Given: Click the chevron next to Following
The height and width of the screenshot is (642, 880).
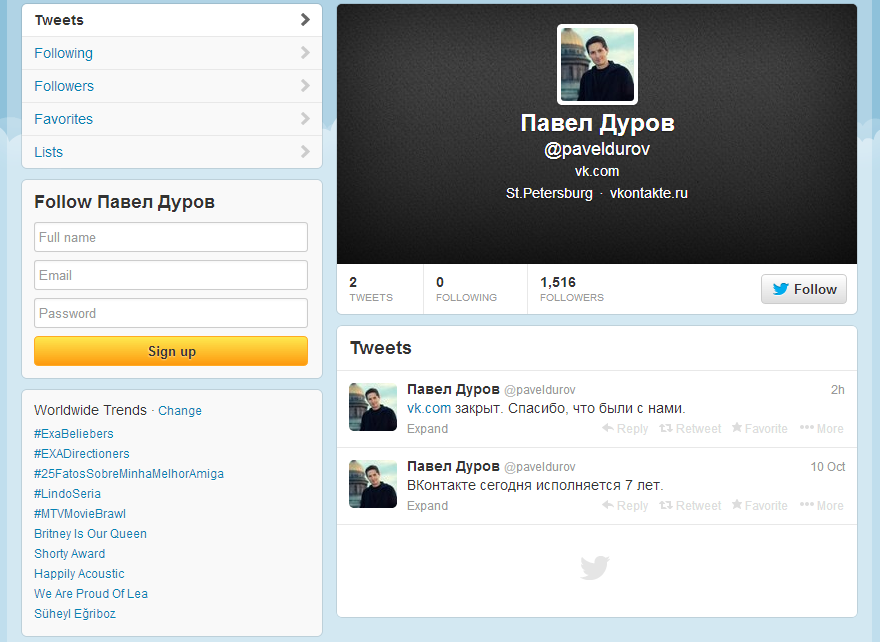Looking at the screenshot, I should click(x=305, y=53).
